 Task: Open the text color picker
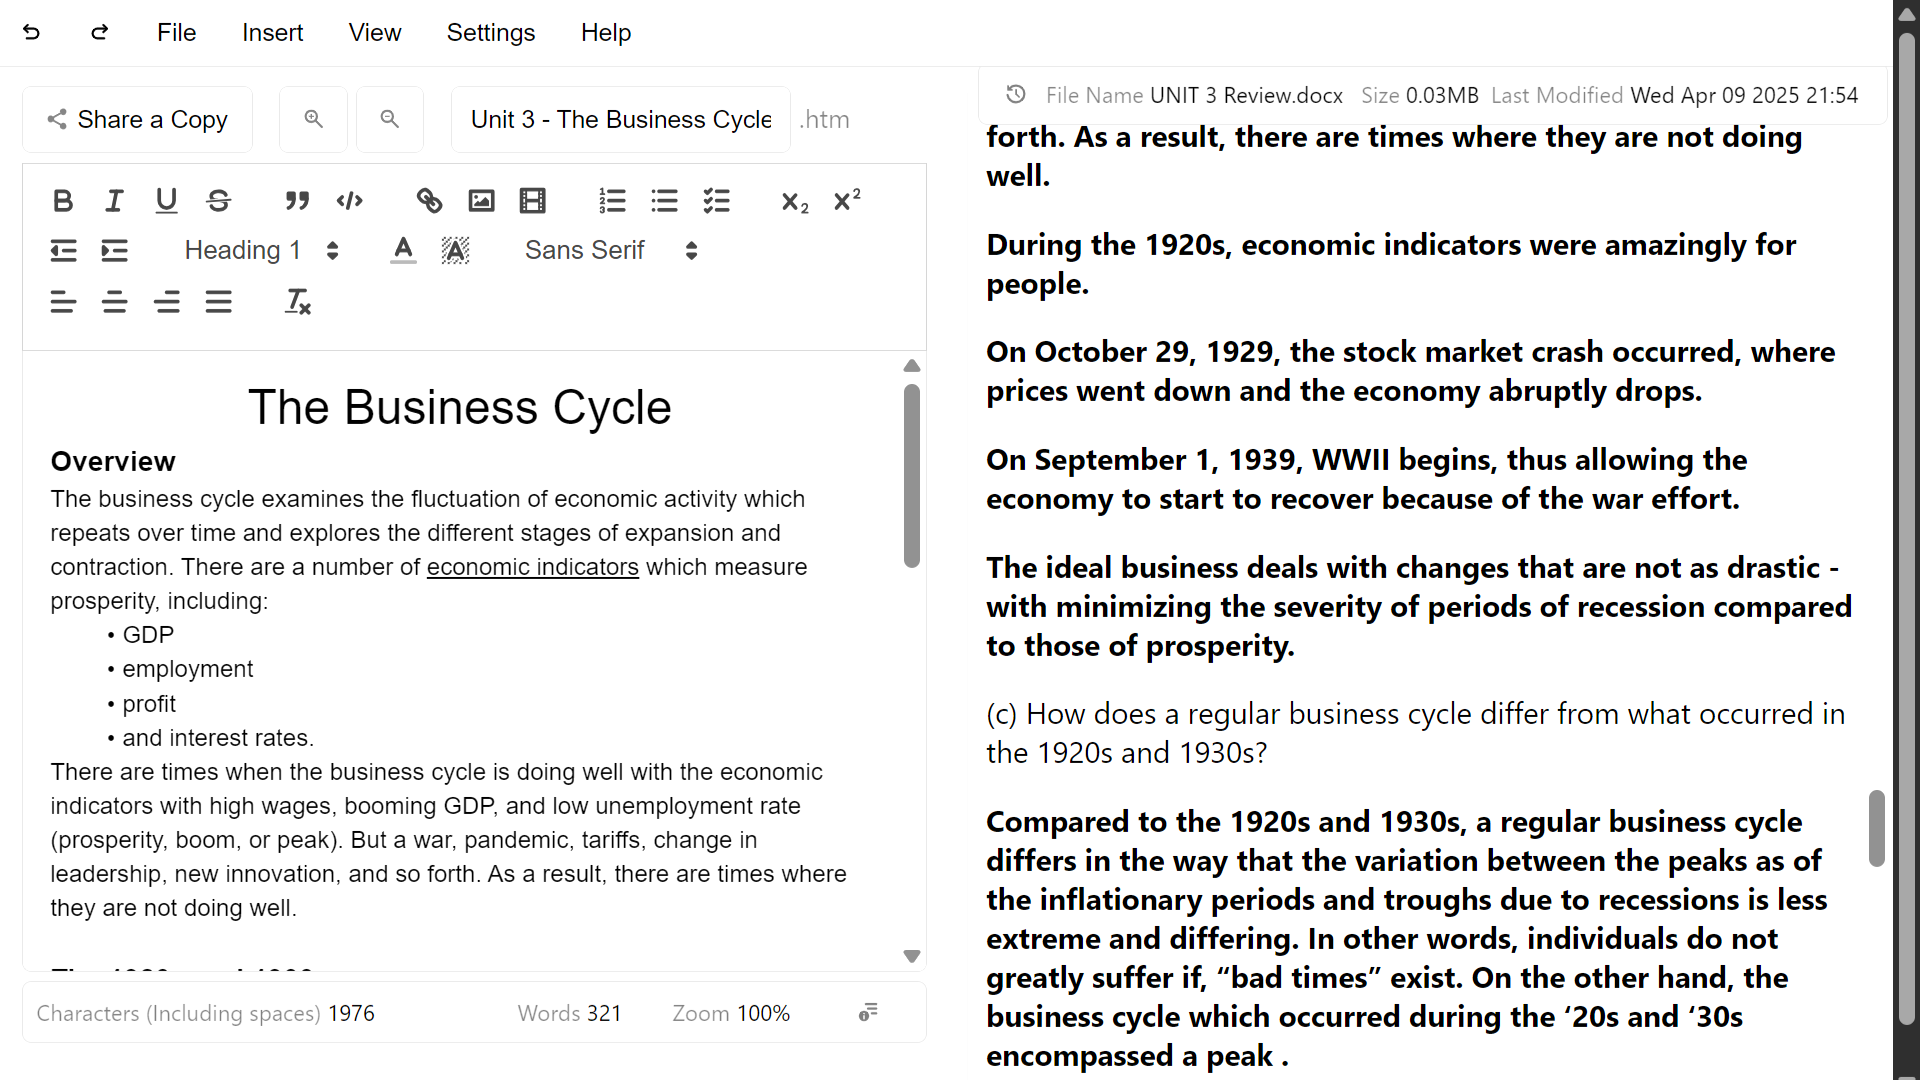point(403,250)
